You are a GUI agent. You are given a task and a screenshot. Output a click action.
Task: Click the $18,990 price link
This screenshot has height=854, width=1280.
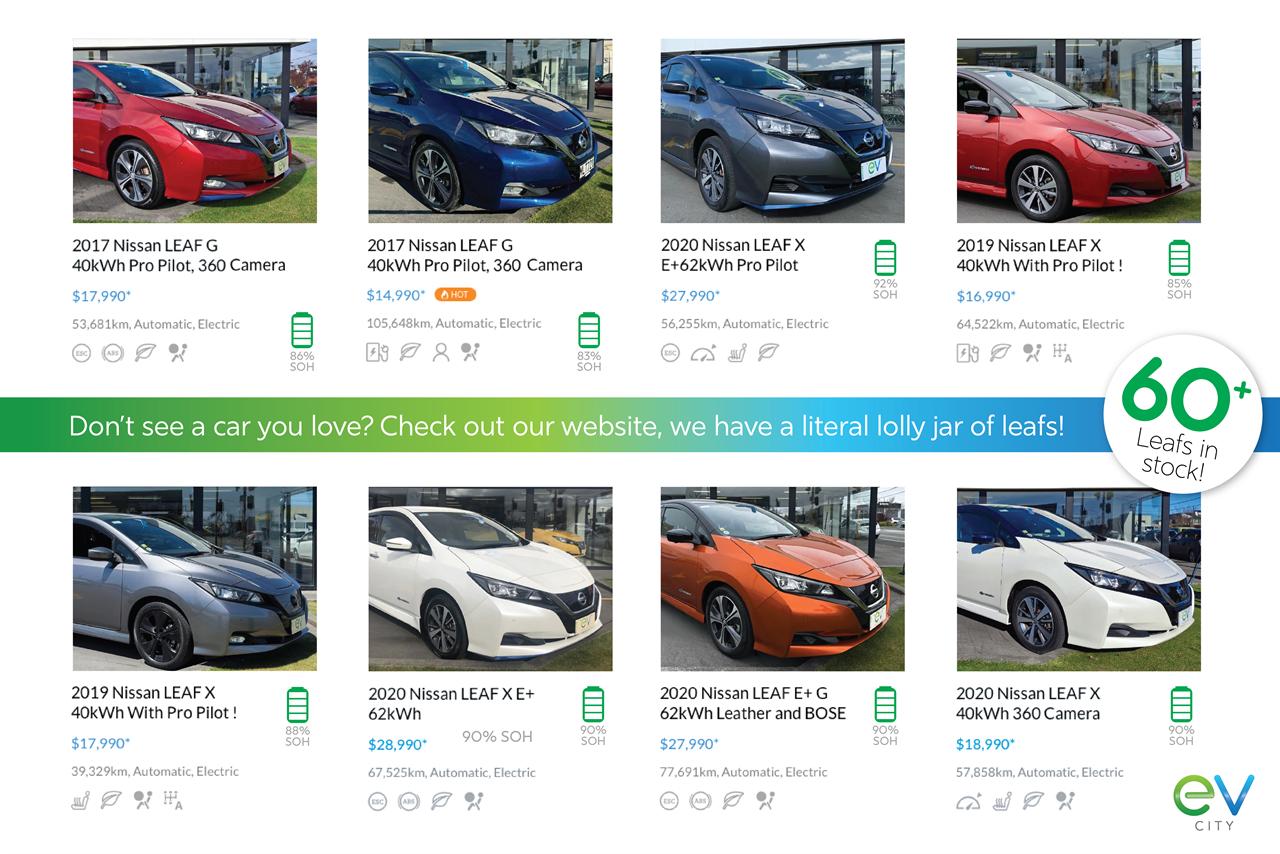[x=985, y=744]
